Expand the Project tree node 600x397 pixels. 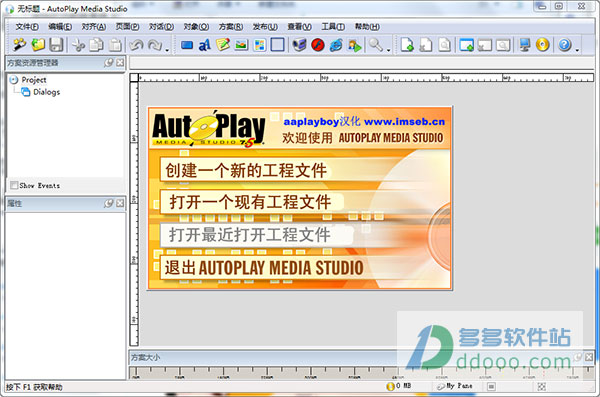click(14, 80)
